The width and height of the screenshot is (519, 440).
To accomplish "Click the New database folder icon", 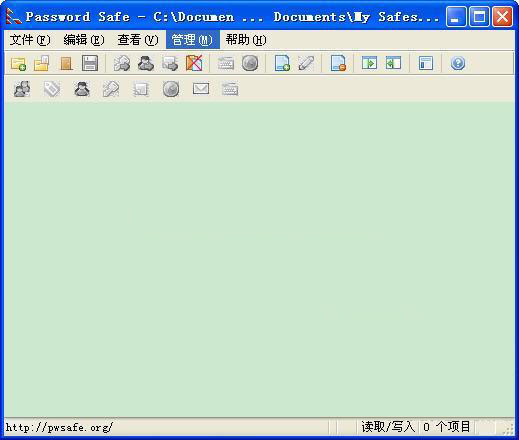I will (x=18, y=63).
